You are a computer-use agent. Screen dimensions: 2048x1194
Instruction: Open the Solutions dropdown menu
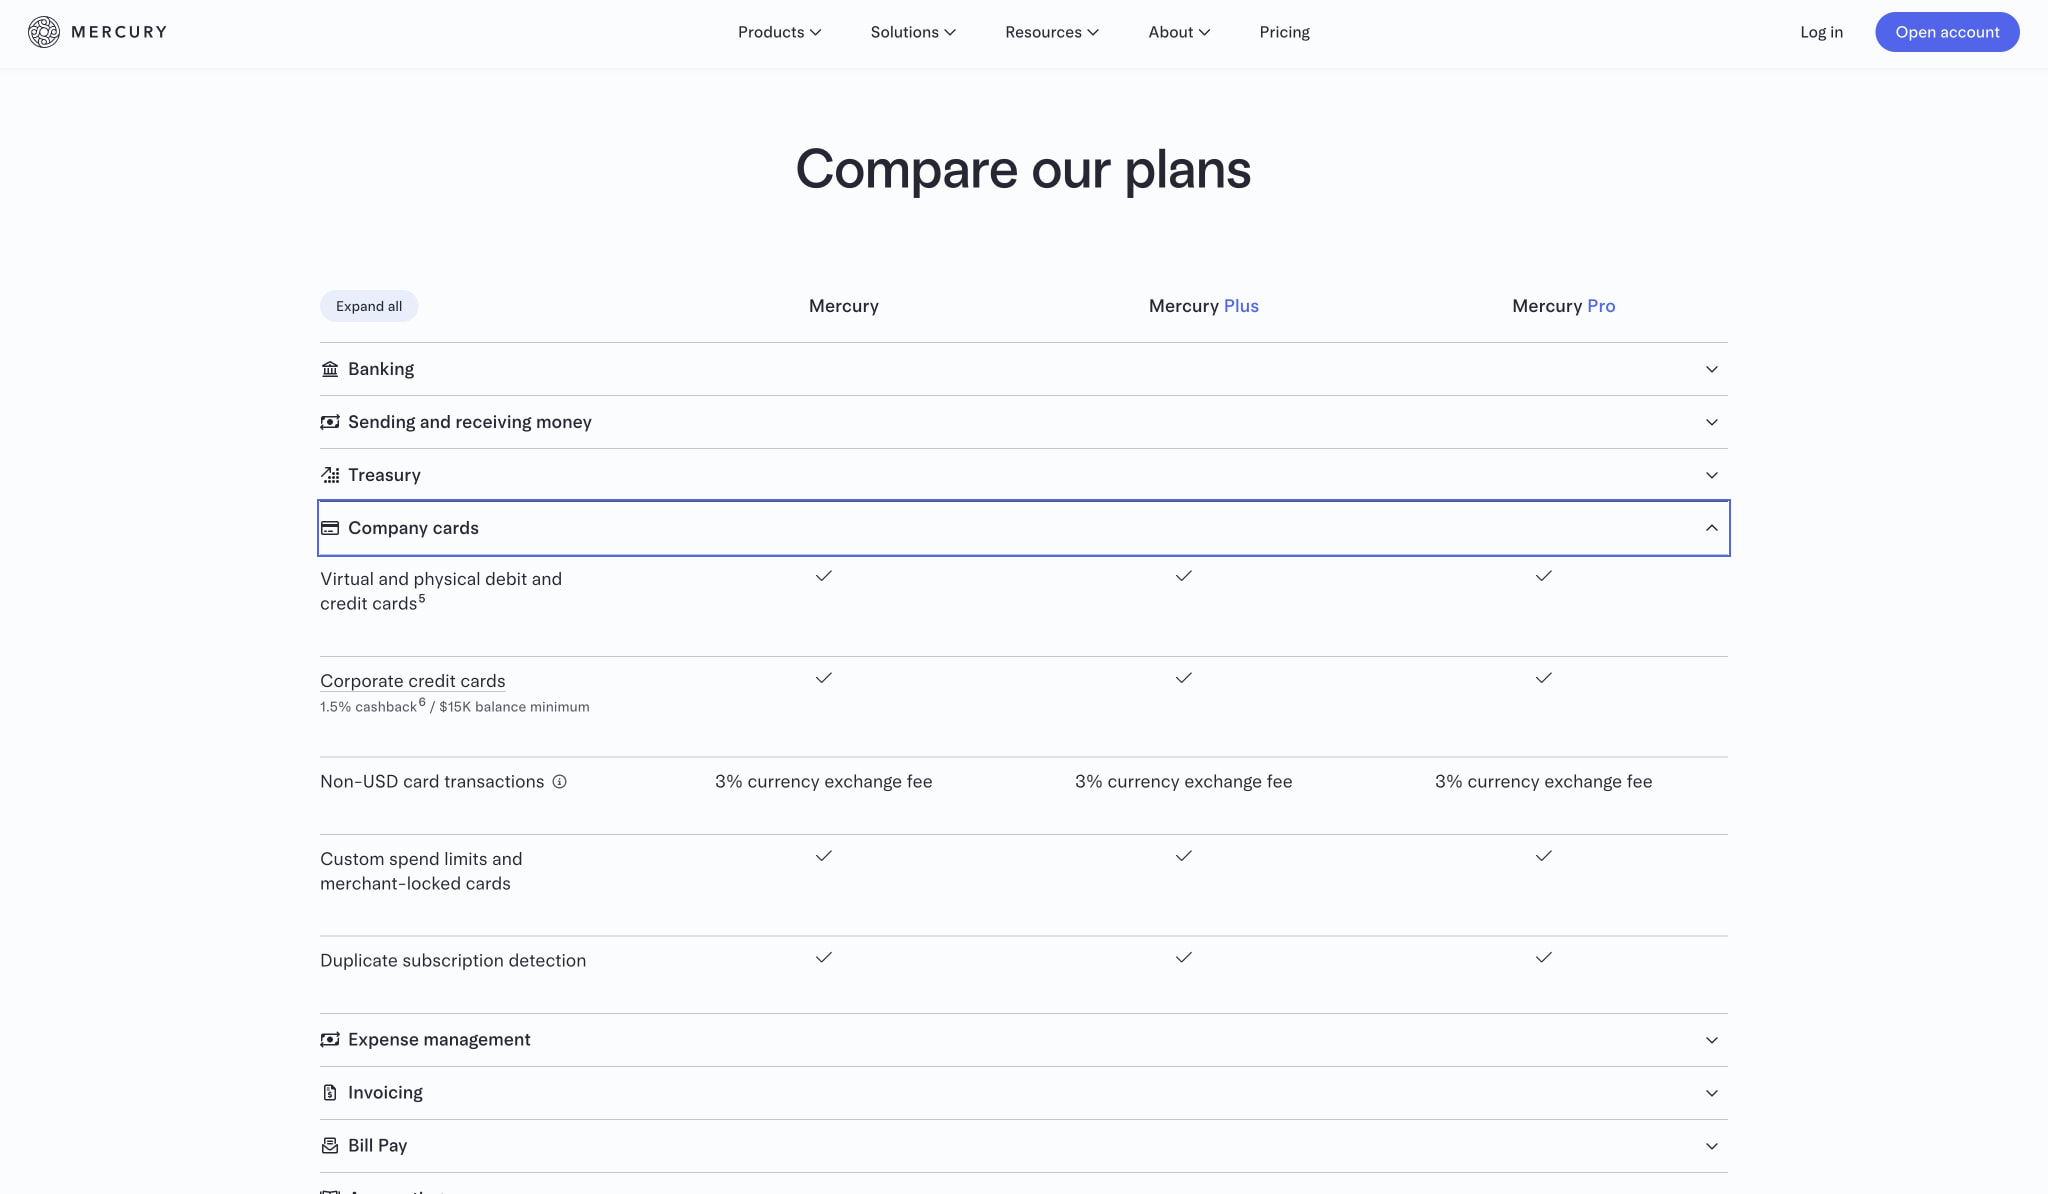click(913, 32)
